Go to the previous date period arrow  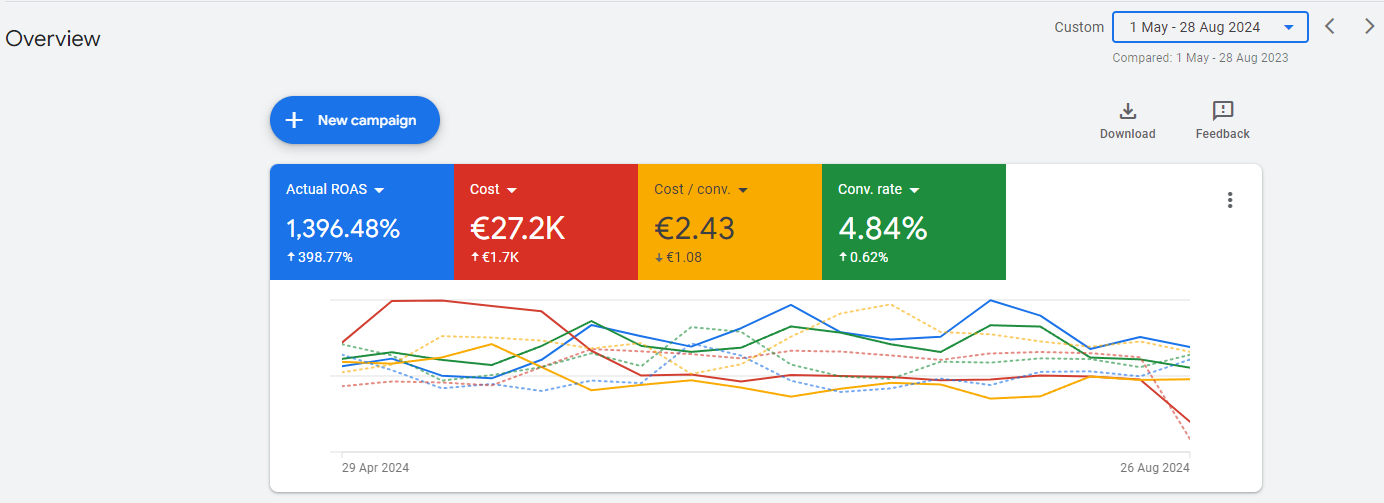pyautogui.click(x=1330, y=27)
